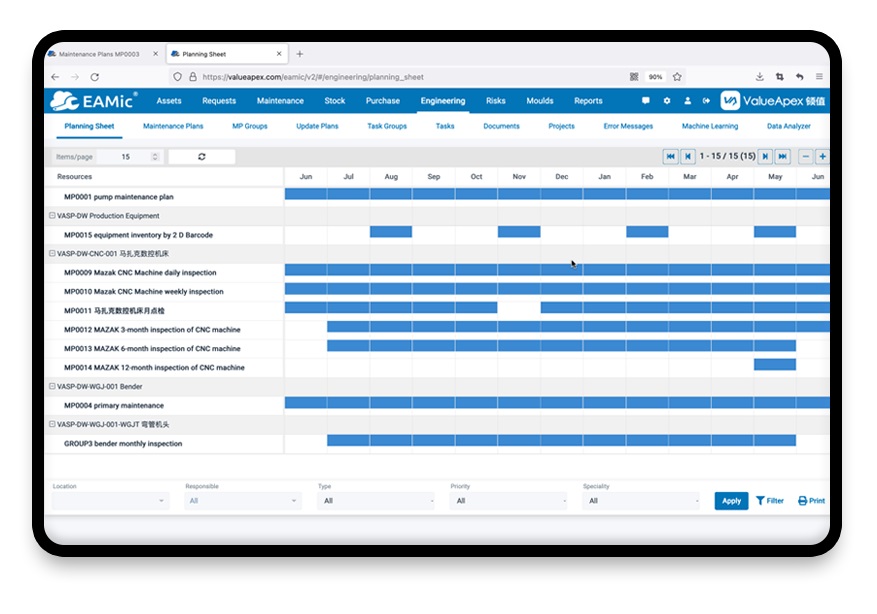Select the MP0014 12-month inspection bar in May
The height and width of the screenshot is (614, 877).
(775, 366)
